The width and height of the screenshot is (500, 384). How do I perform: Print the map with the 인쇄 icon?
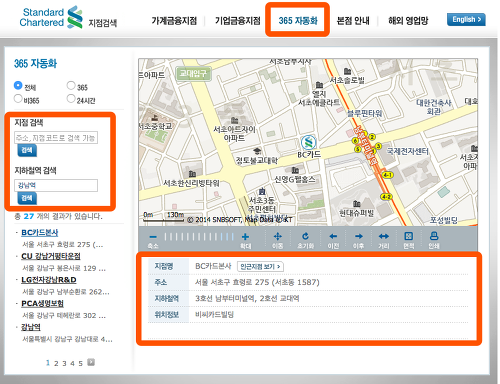point(434,236)
